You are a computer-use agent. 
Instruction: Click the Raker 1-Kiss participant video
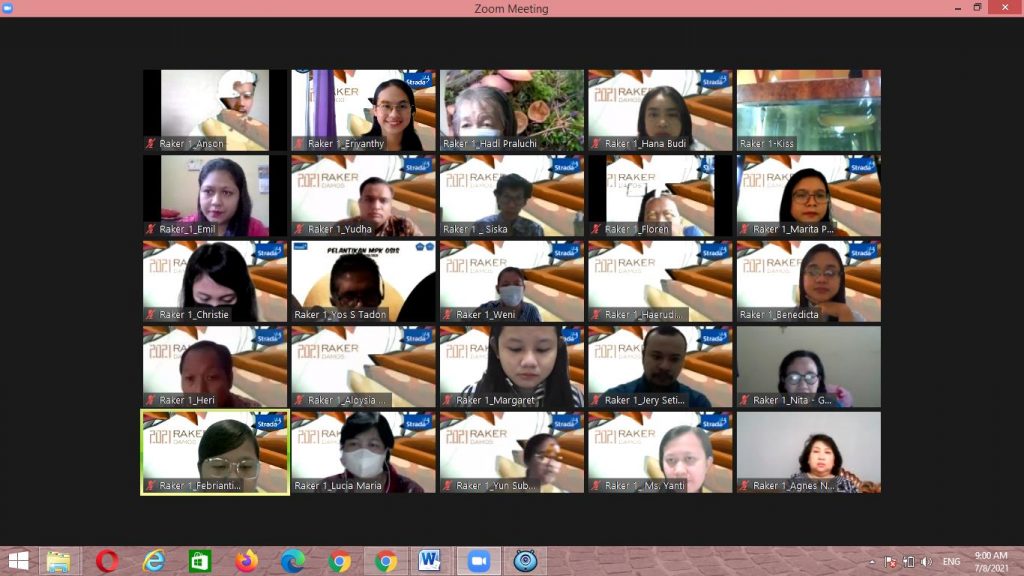coord(808,110)
